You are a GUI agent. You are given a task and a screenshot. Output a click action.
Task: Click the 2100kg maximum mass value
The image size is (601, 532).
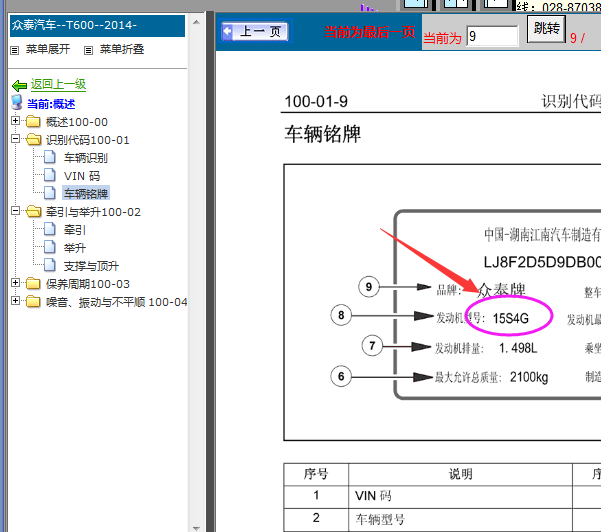529,377
